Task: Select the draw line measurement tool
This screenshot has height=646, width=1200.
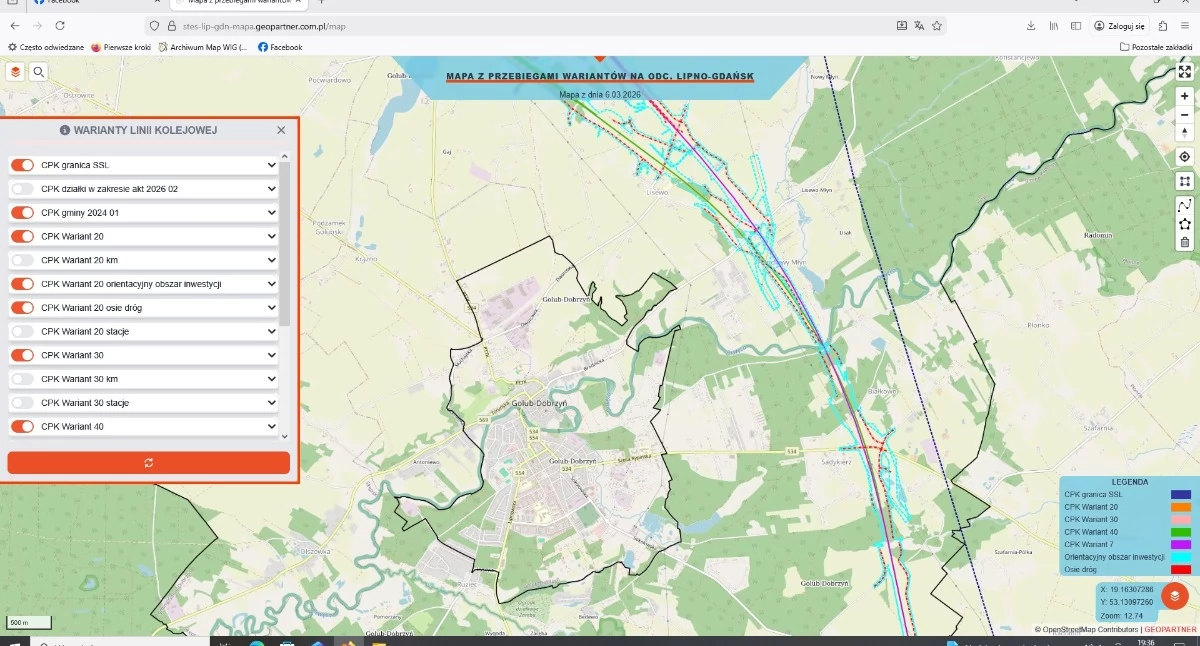Action: coord(1184,205)
